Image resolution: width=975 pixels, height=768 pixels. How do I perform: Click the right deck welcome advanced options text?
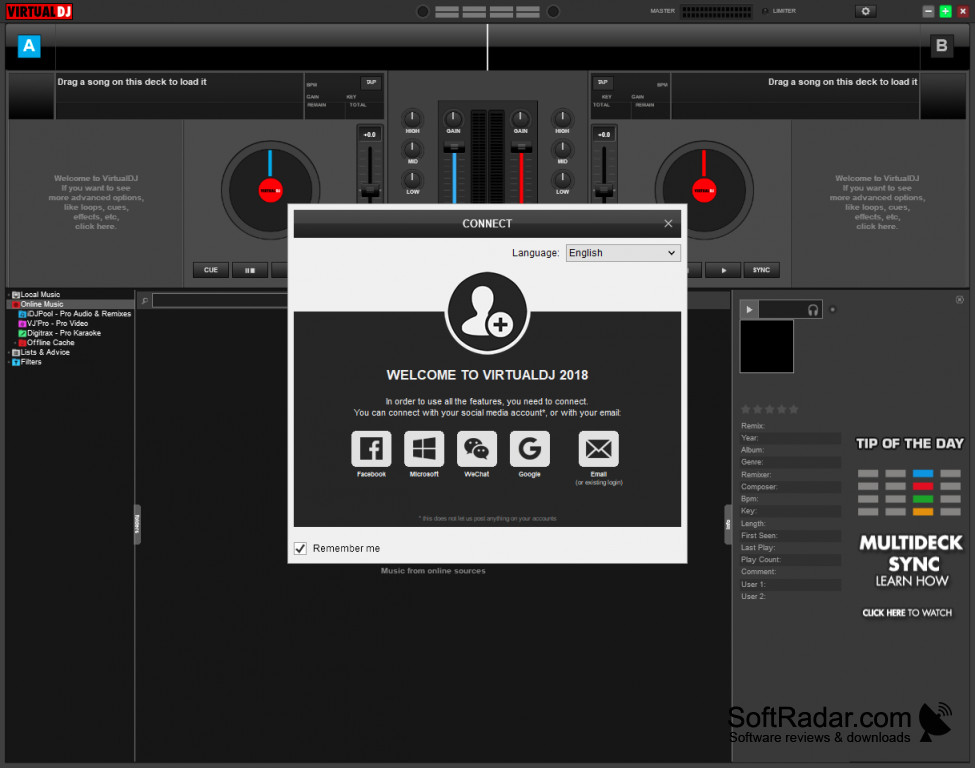(x=877, y=202)
